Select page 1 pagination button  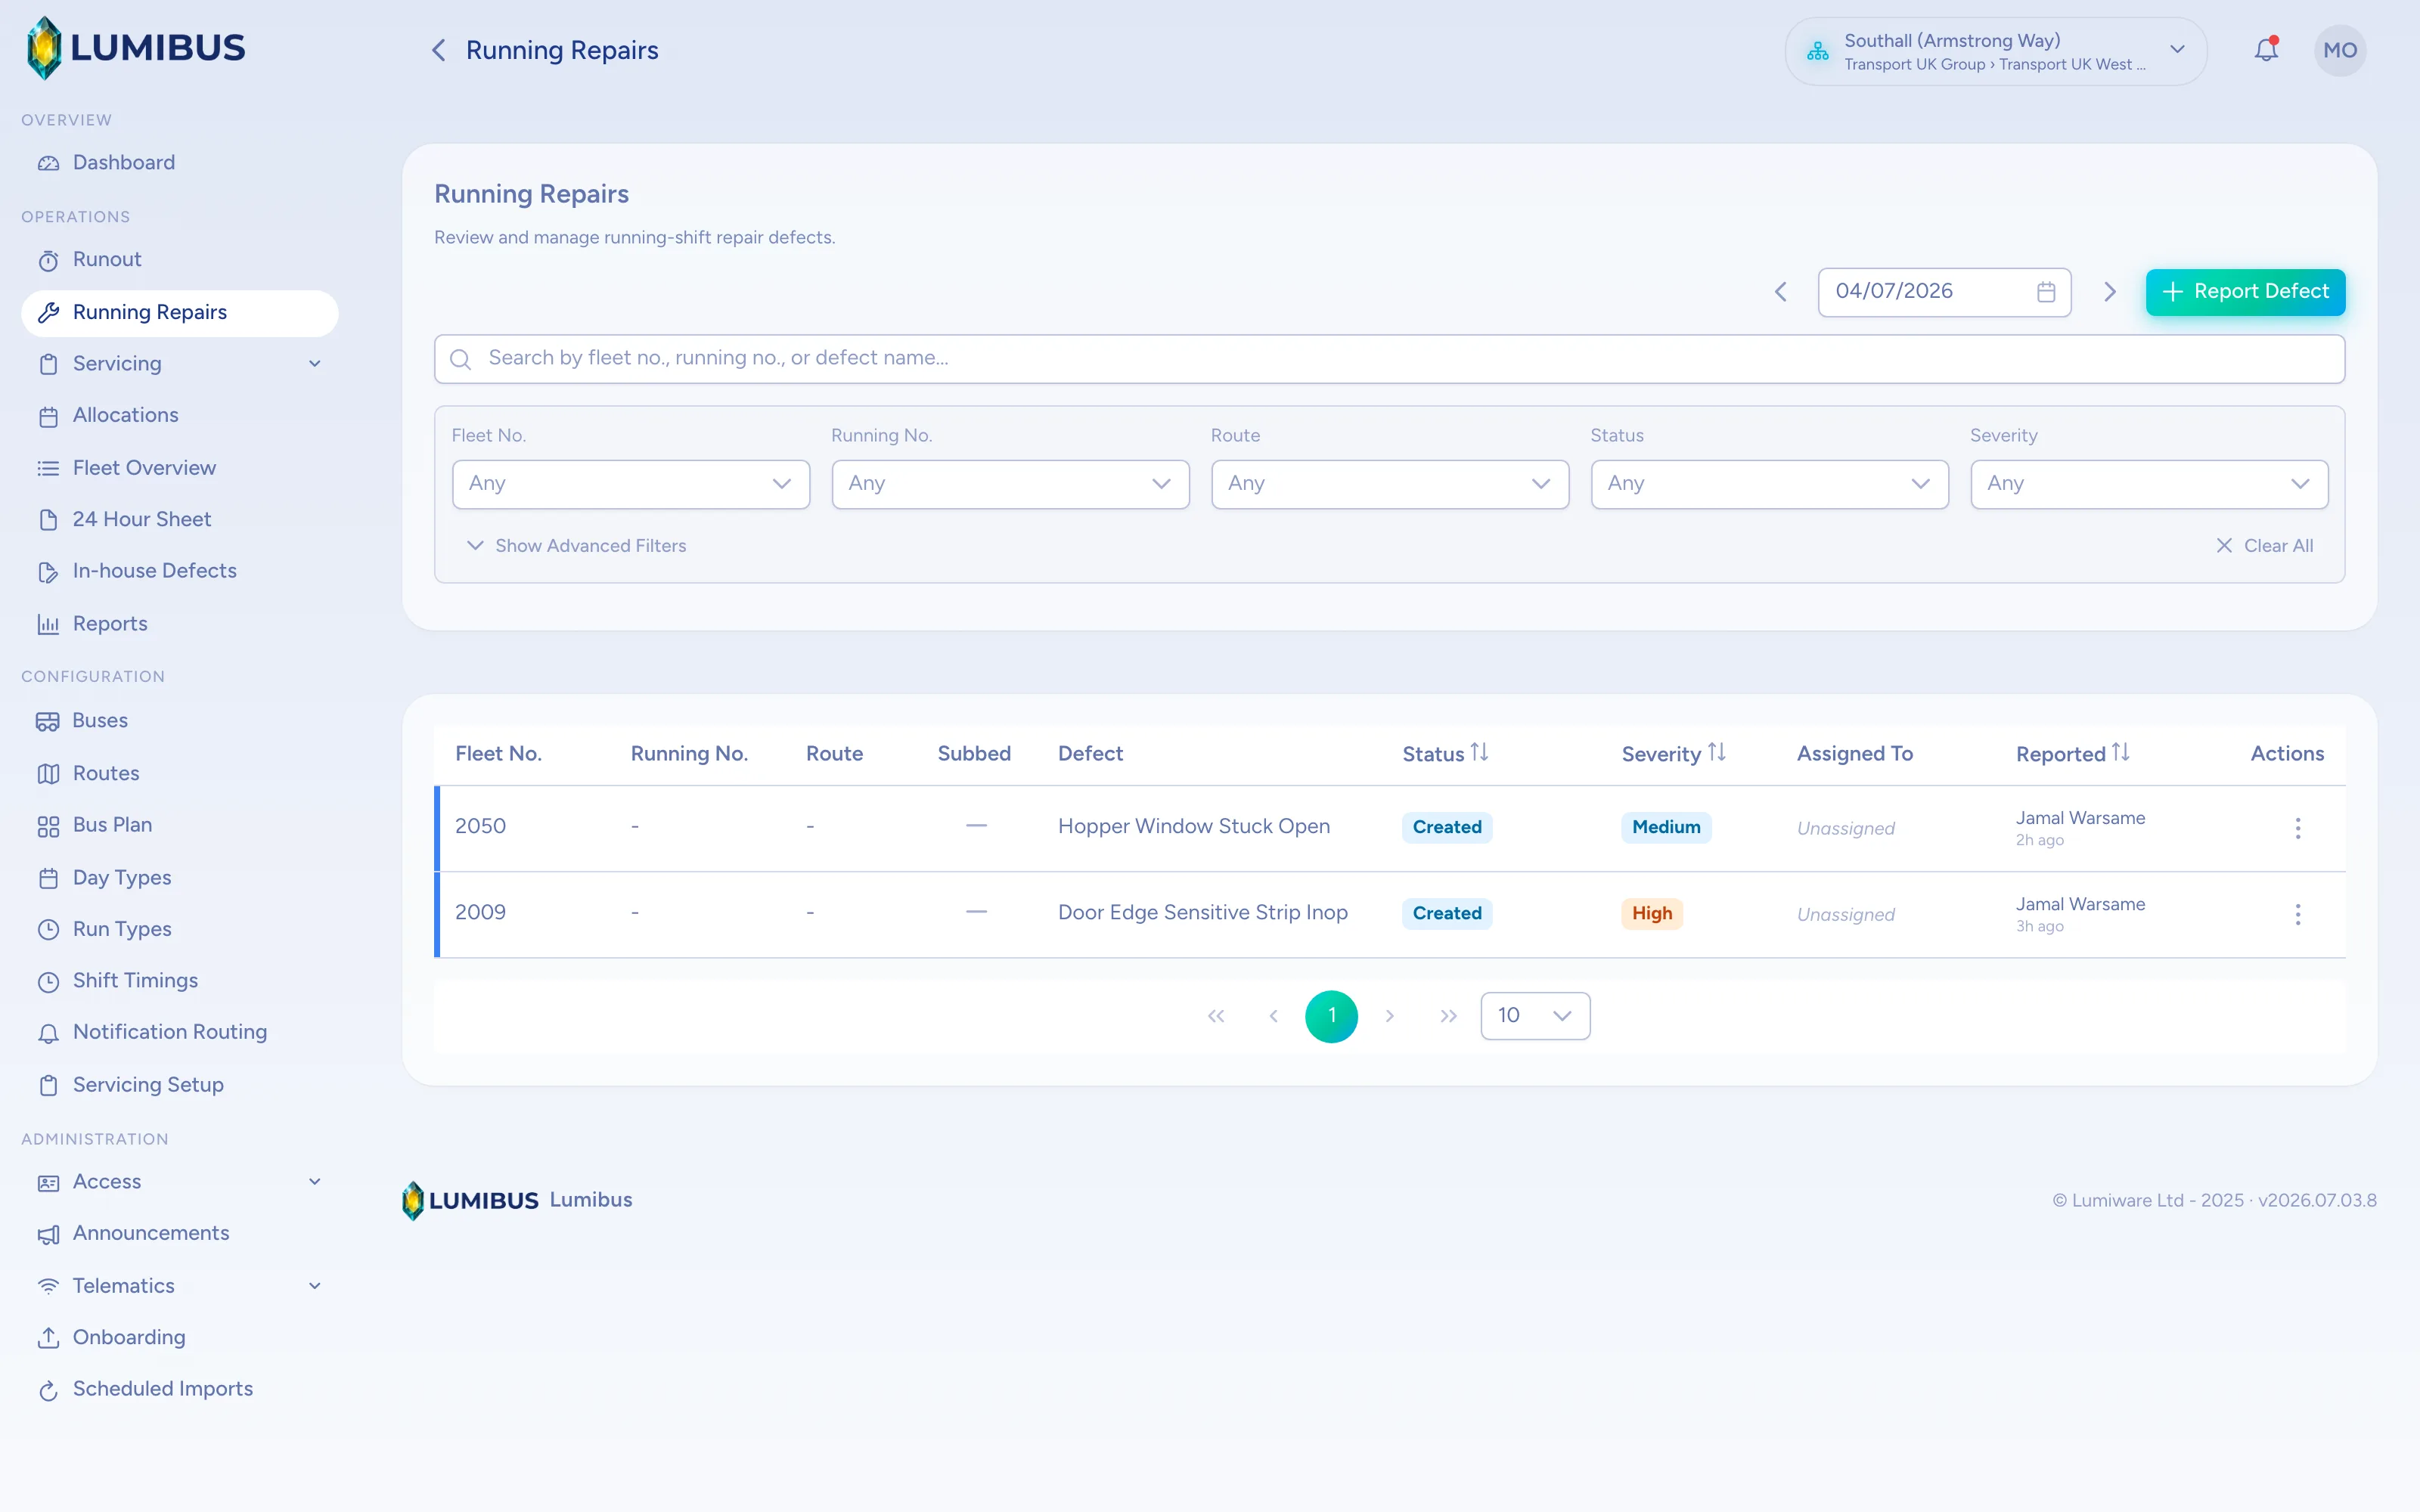1331,1016
